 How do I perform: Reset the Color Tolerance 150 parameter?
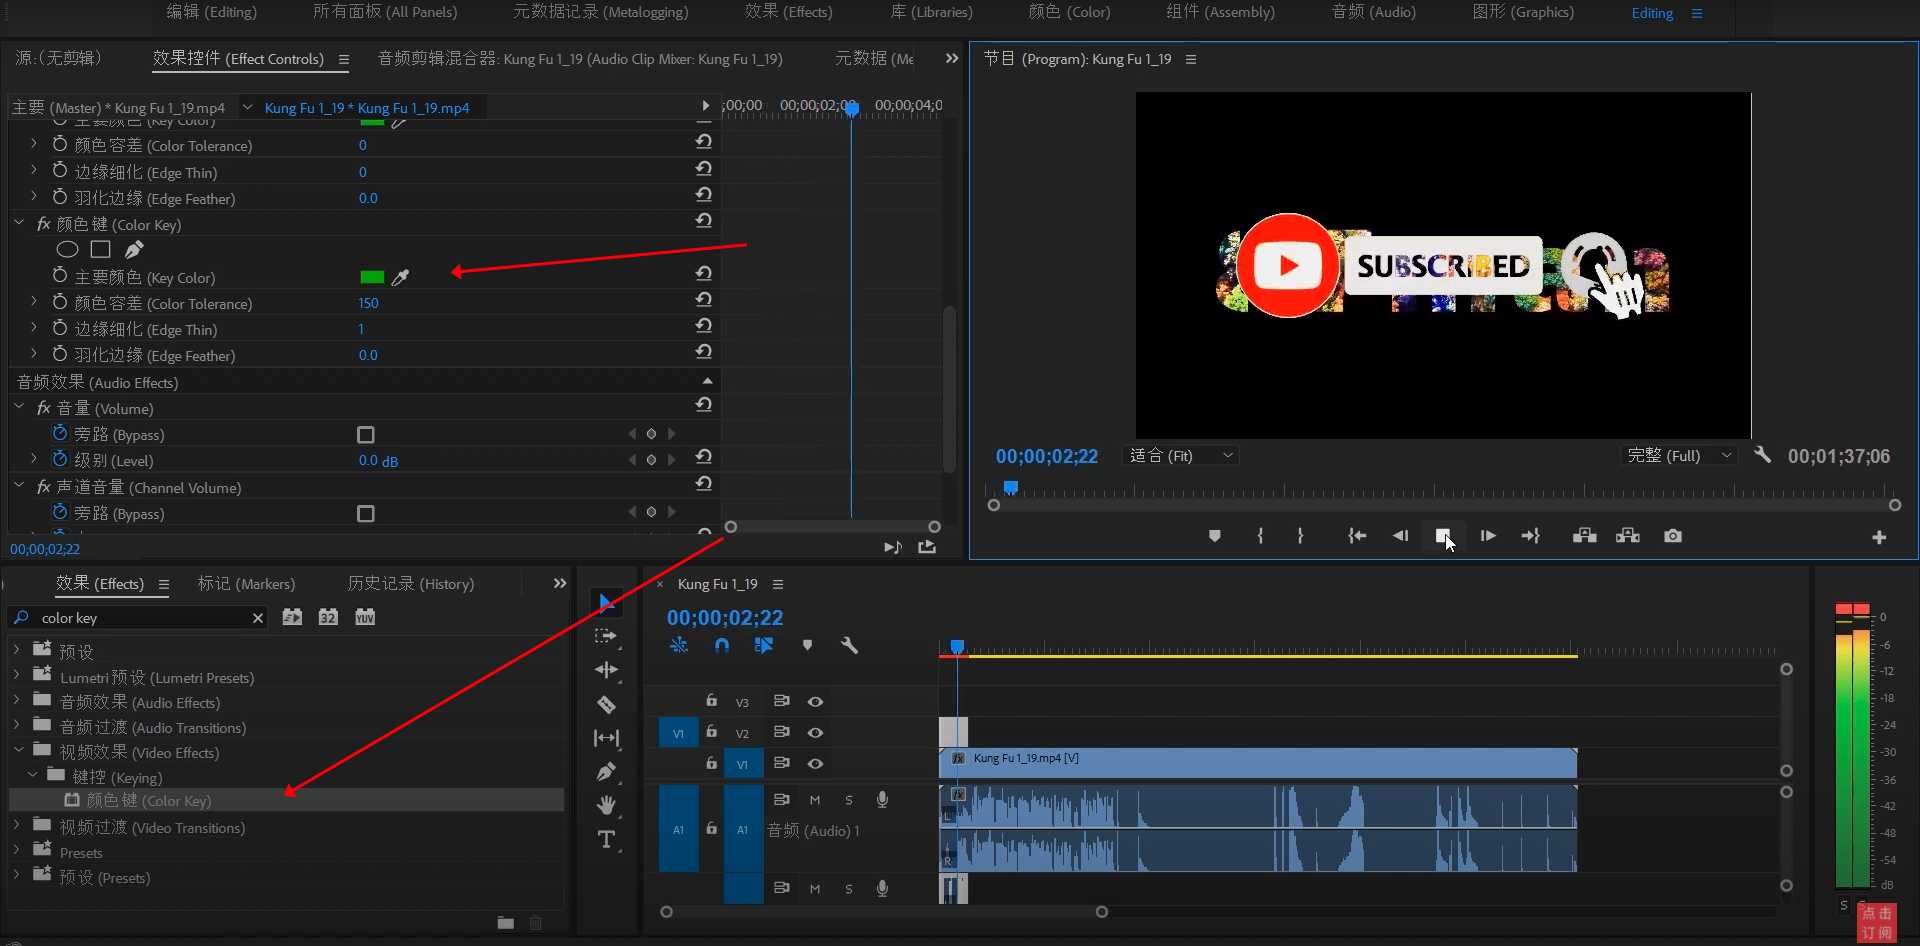704,299
